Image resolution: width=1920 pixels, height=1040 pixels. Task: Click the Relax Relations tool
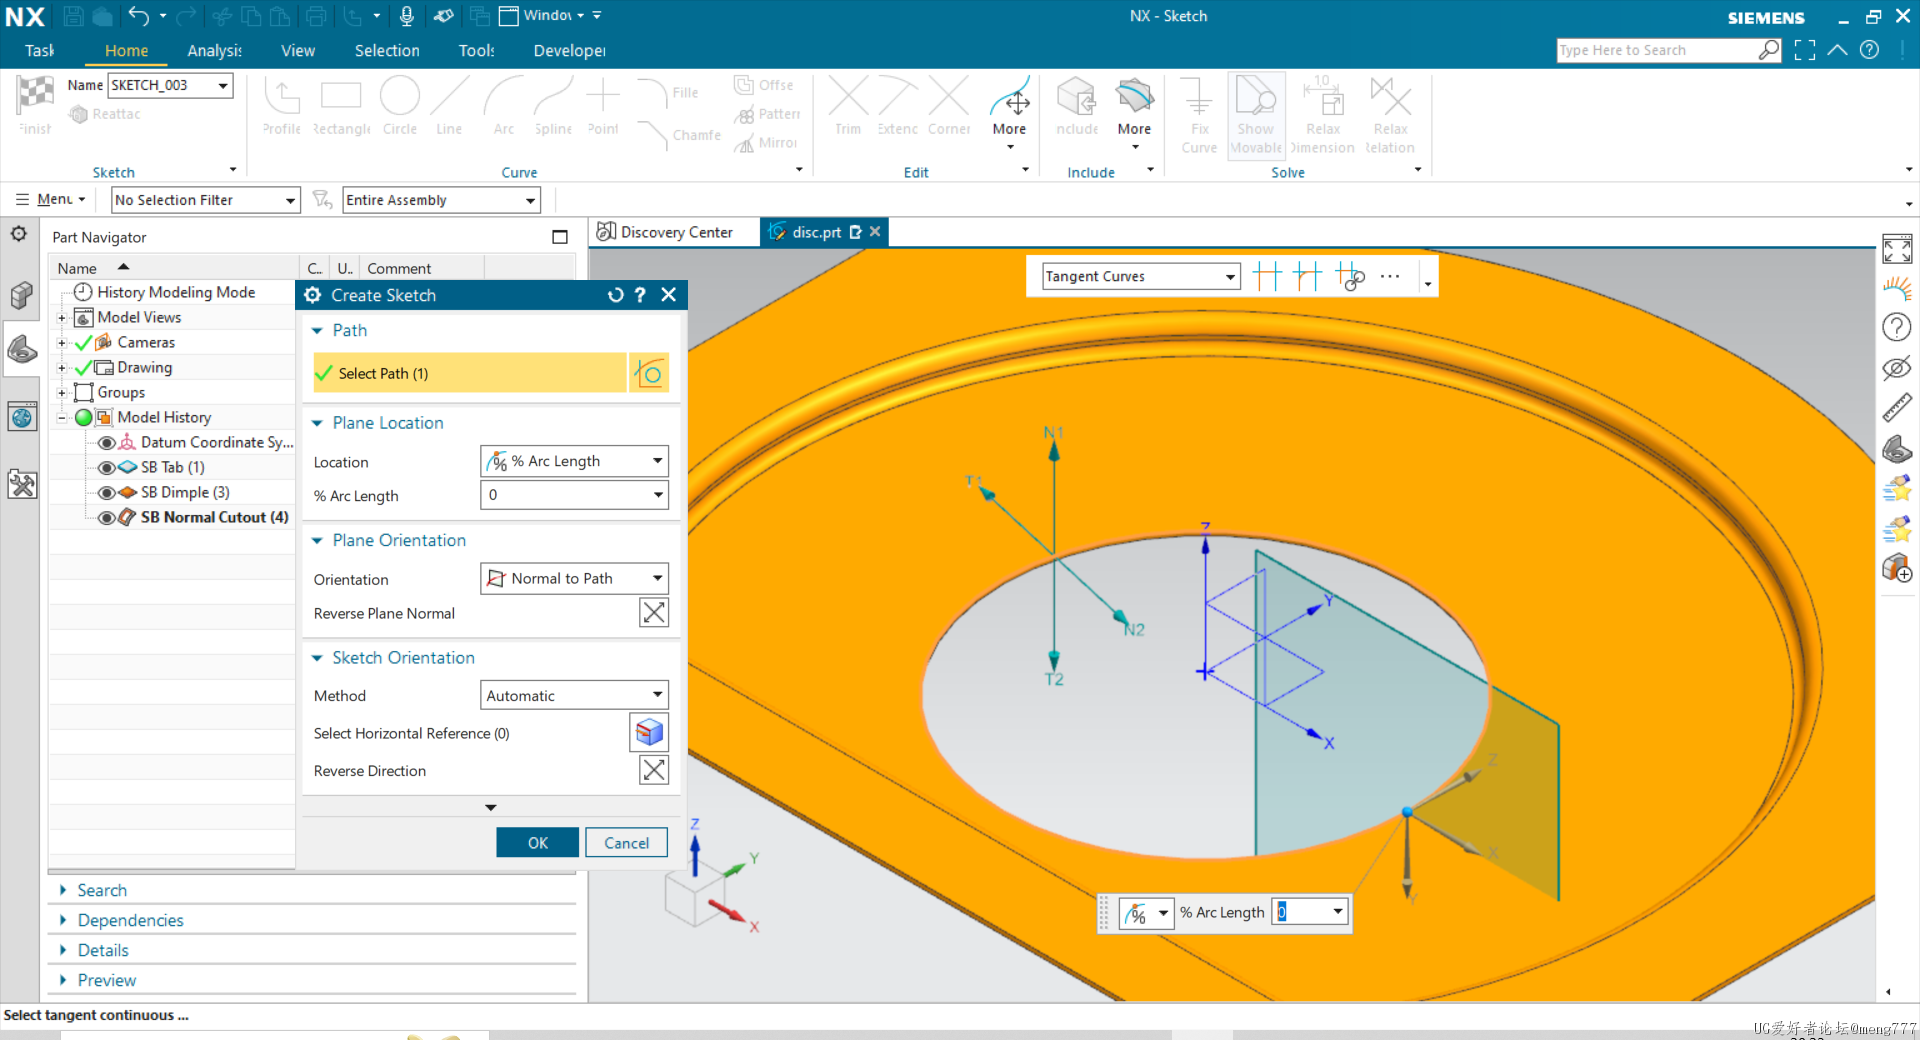1390,115
